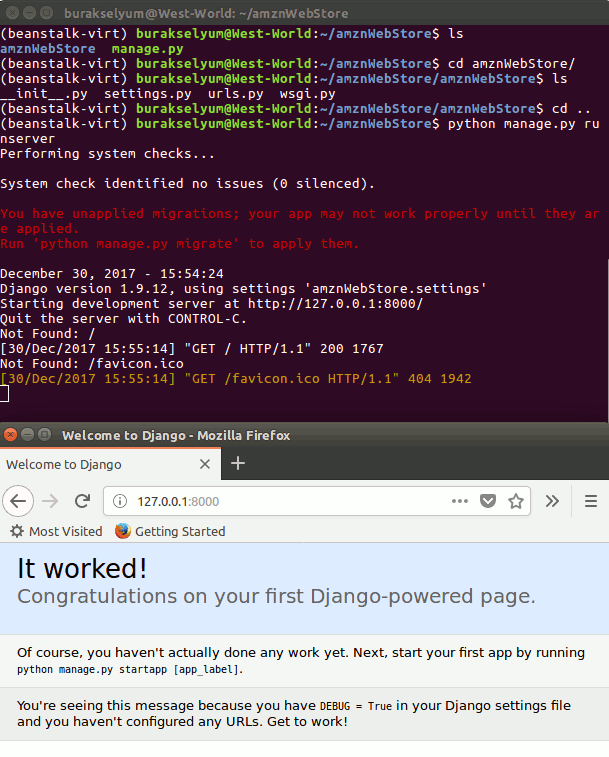This screenshot has height=757, width=609.
Task: Maximize the Firefox window
Action: (44, 435)
